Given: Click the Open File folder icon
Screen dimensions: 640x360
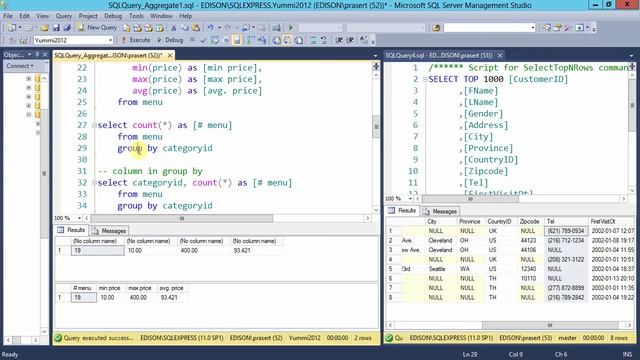Looking at the screenshot, I should pos(44,28).
